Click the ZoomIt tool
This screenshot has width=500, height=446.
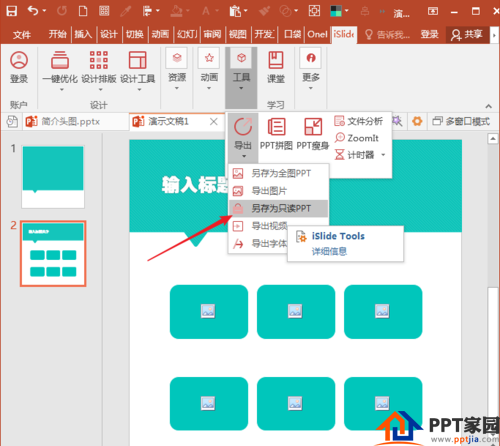point(357,138)
